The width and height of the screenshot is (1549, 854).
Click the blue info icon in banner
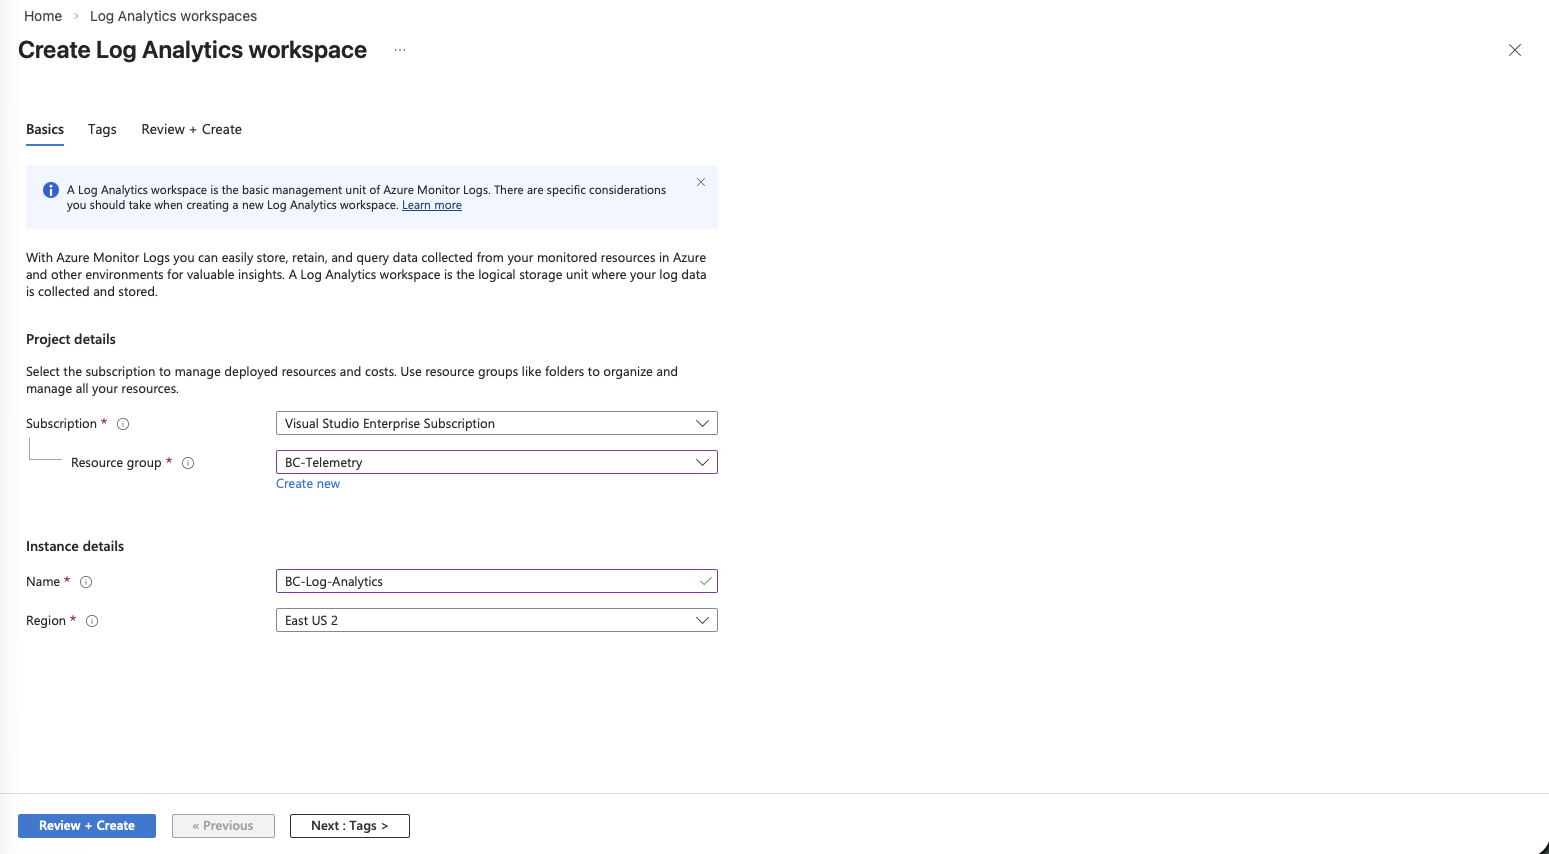[51, 190]
